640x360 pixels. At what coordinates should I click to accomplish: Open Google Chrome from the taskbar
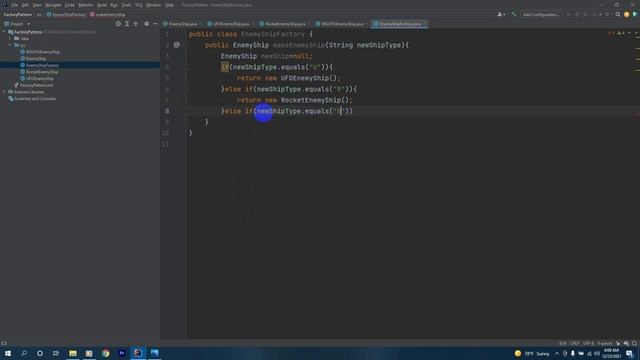coord(106,353)
